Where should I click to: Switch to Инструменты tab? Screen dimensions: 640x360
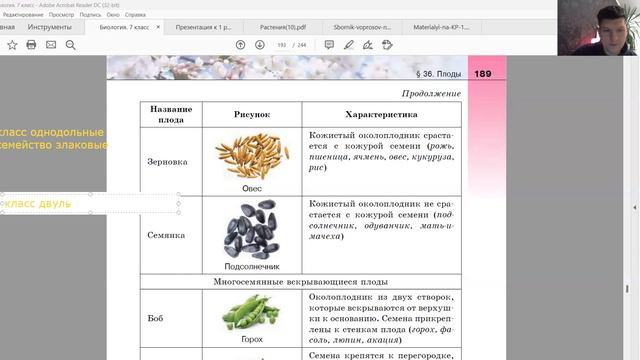(50, 27)
